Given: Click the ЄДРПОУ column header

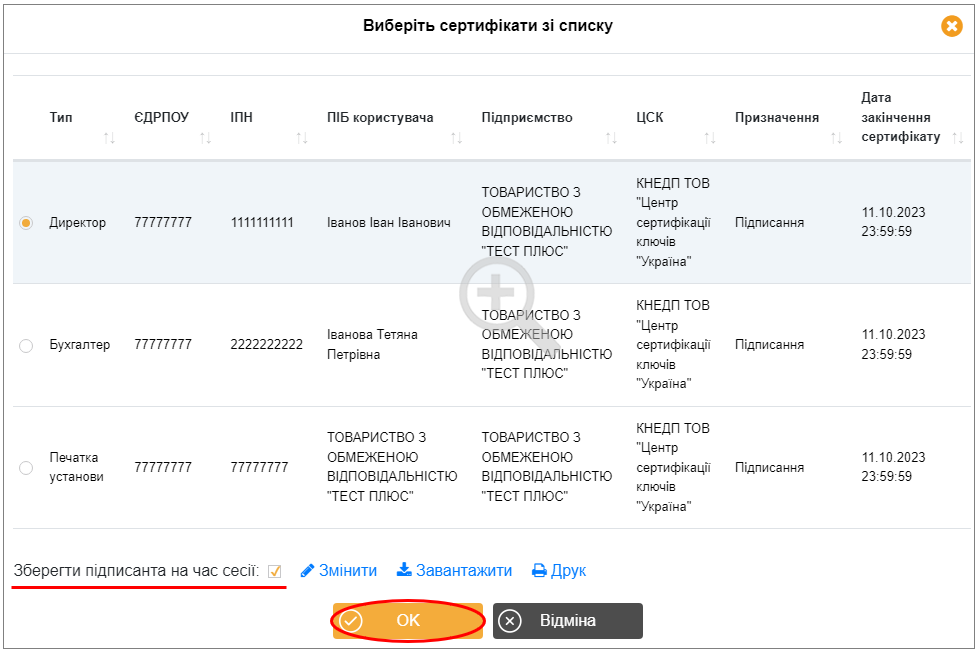Looking at the screenshot, I should pos(162,117).
